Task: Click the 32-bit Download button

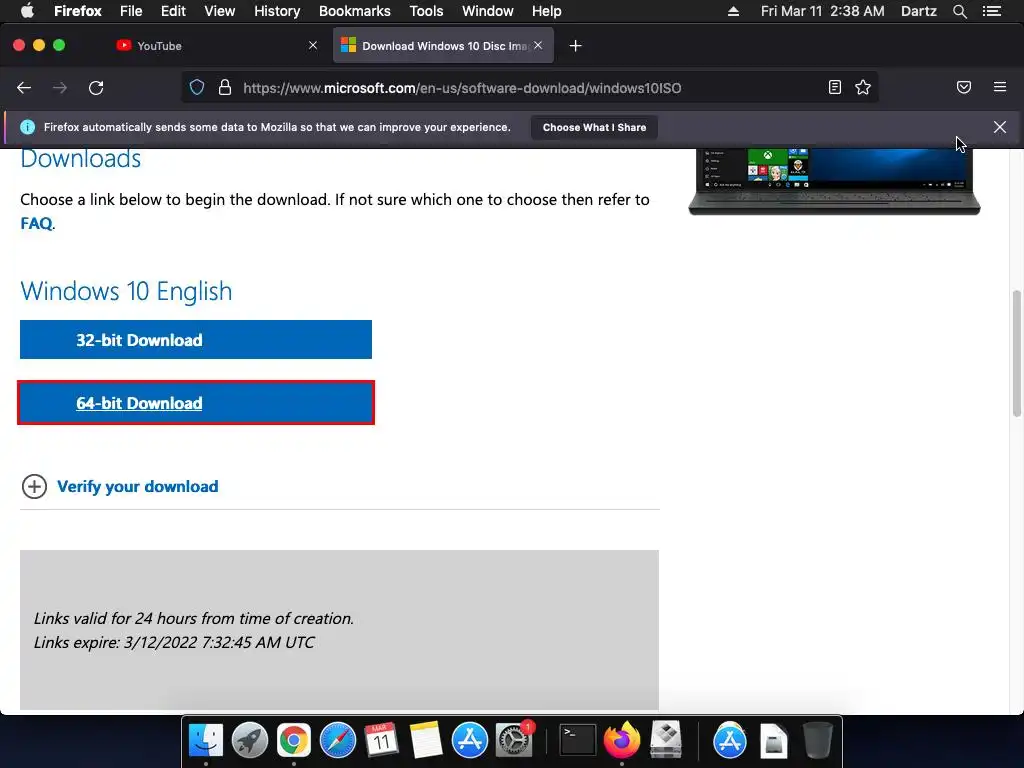Action: [196, 340]
